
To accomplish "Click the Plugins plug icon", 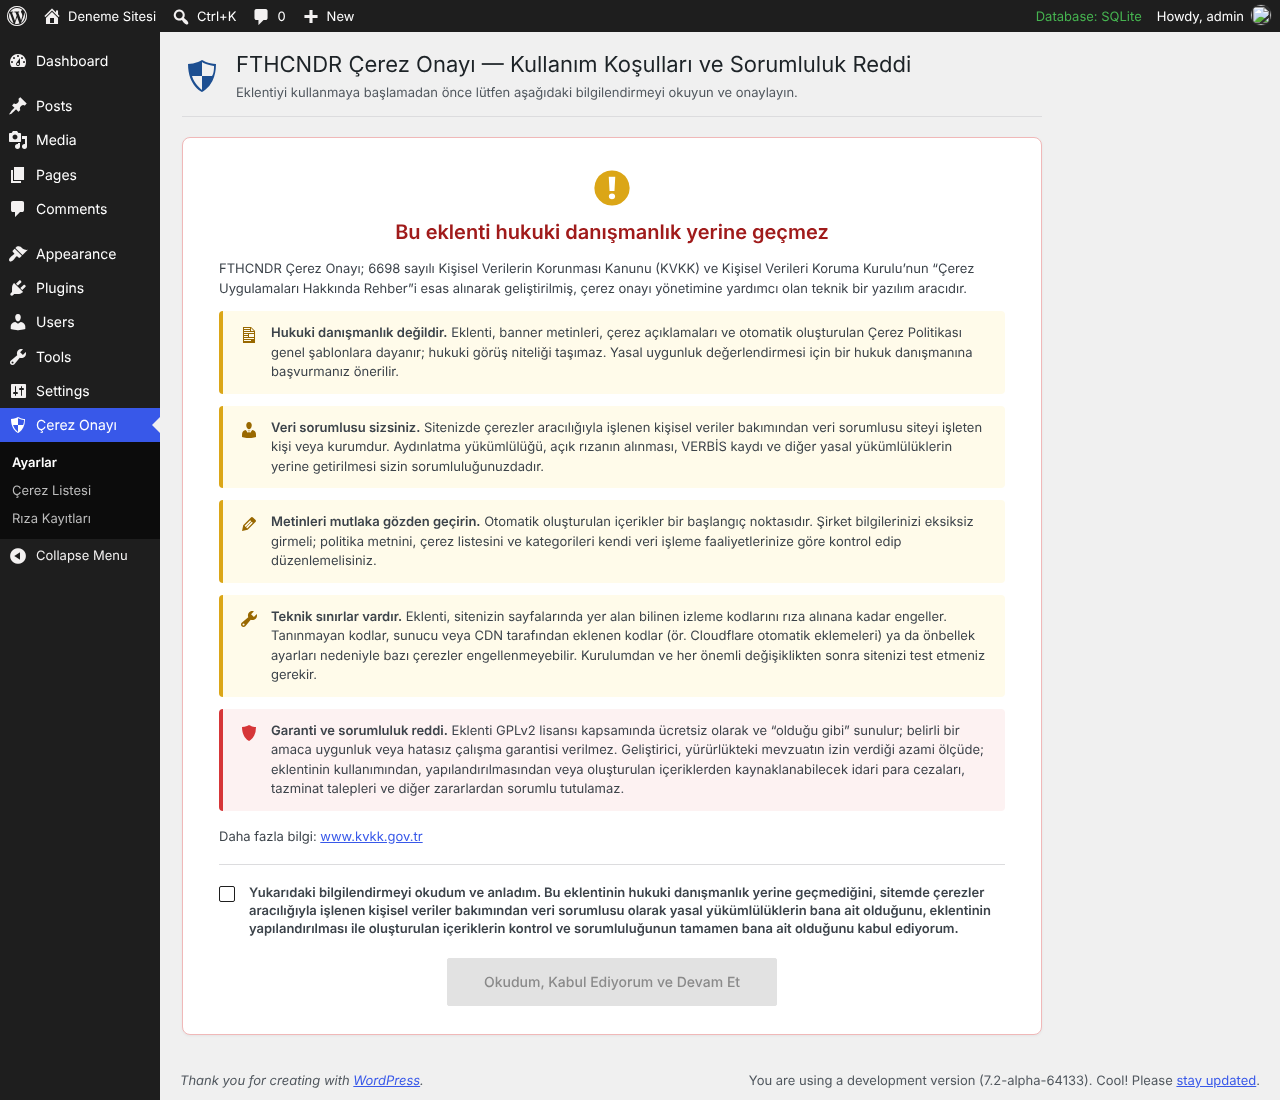I will 18,288.
